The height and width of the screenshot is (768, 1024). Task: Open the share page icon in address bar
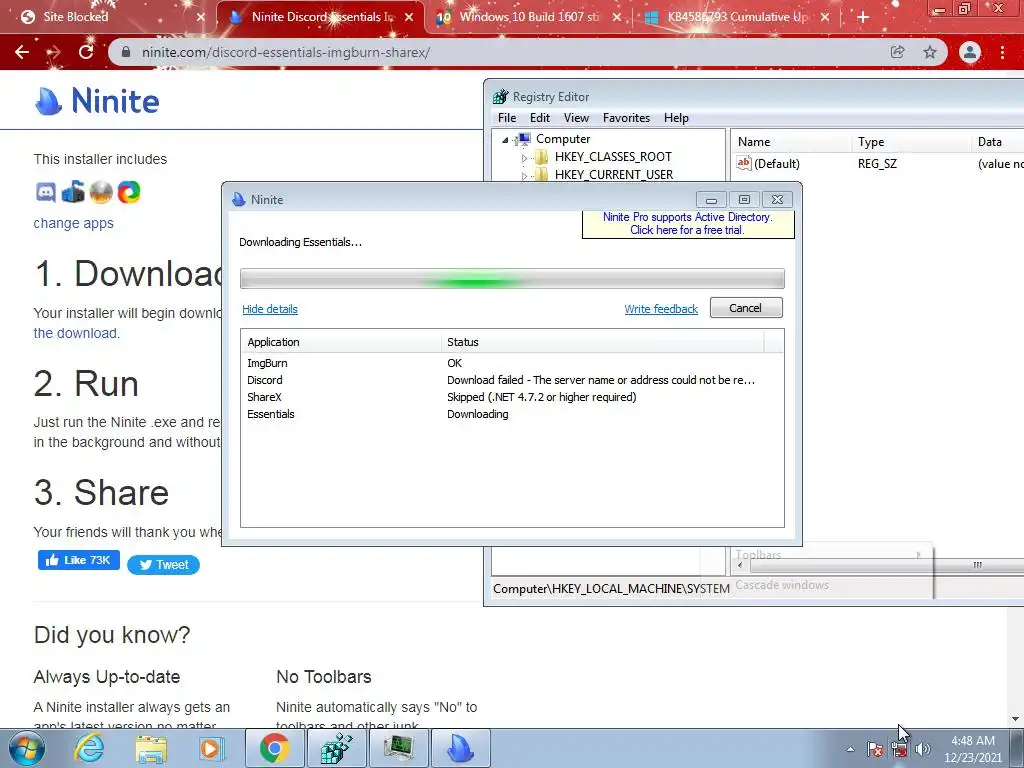898,52
